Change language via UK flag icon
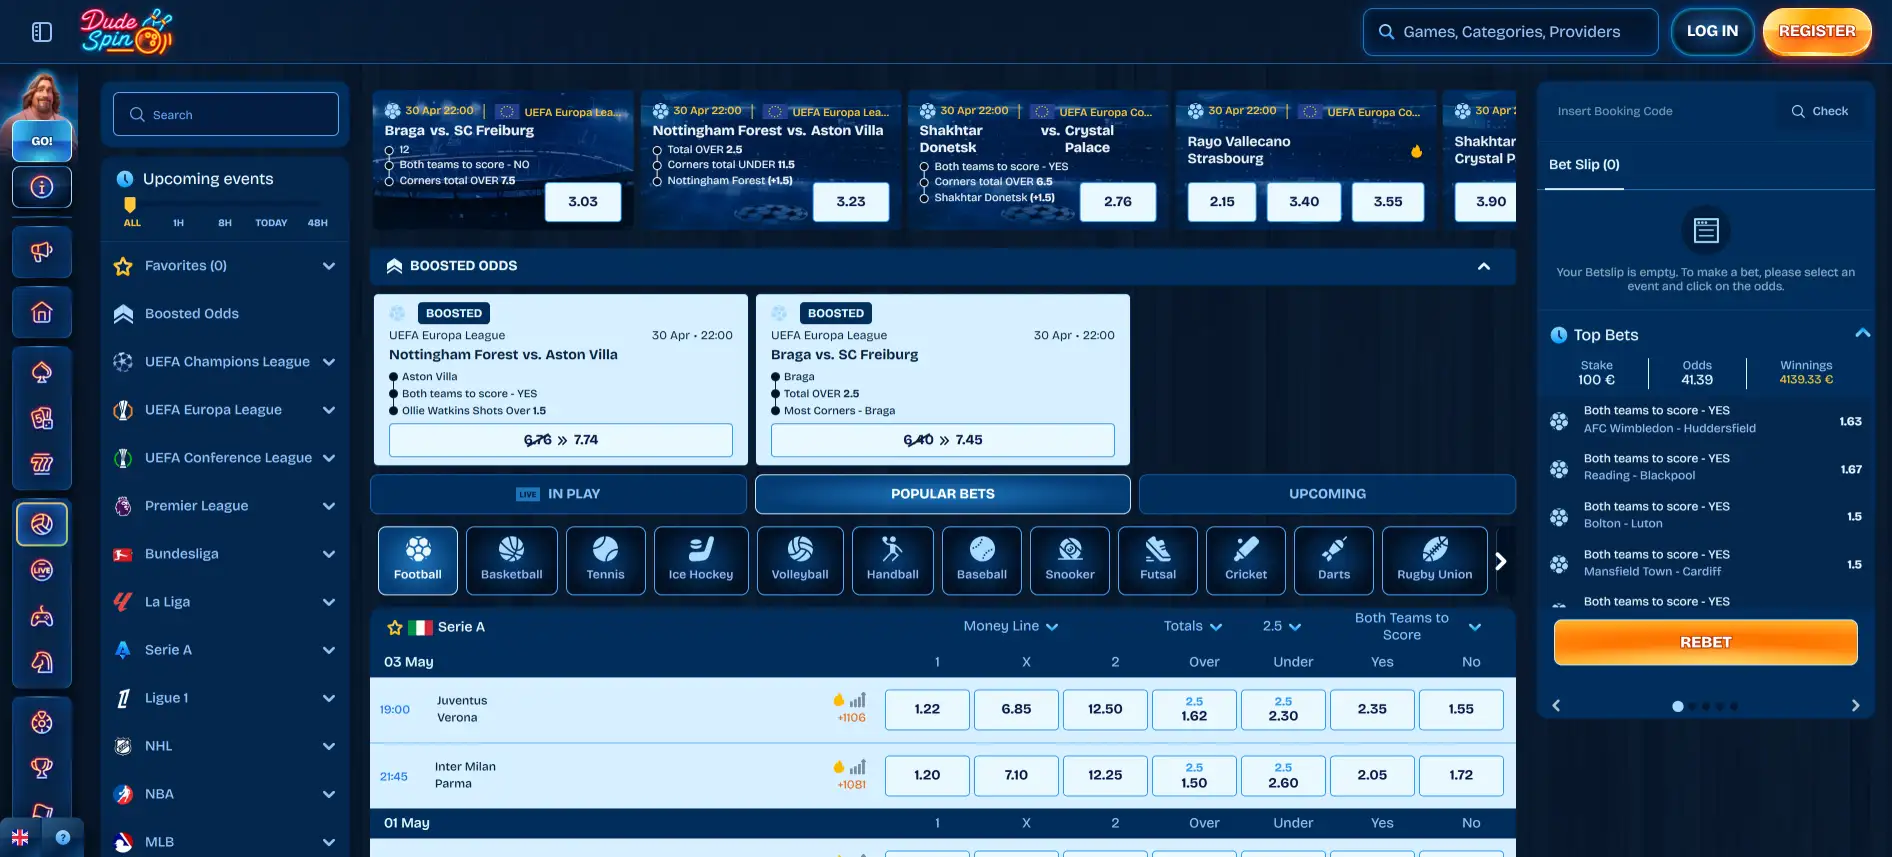Image resolution: width=1892 pixels, height=857 pixels. point(20,838)
